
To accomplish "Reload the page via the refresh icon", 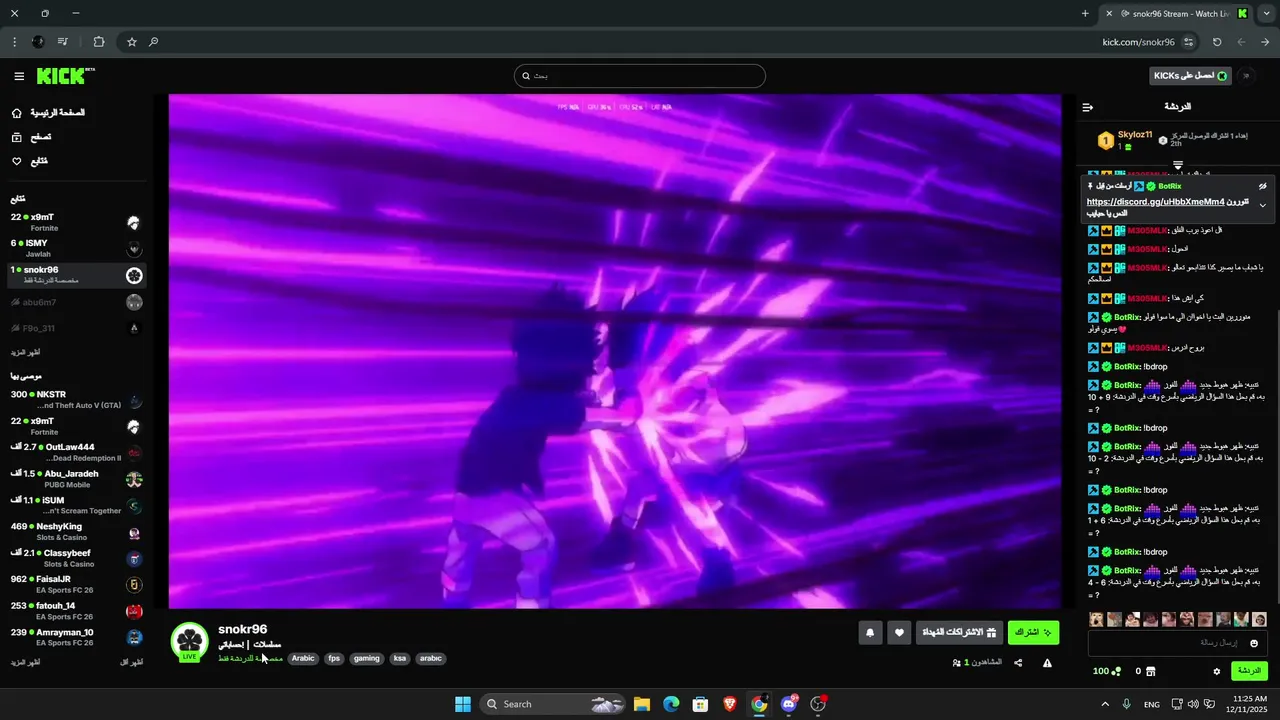I will (1217, 42).
